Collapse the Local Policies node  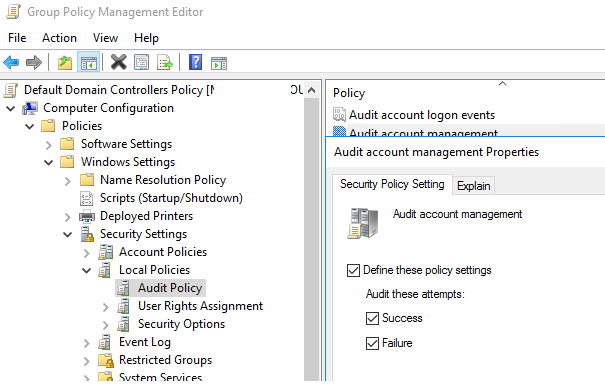point(86,270)
